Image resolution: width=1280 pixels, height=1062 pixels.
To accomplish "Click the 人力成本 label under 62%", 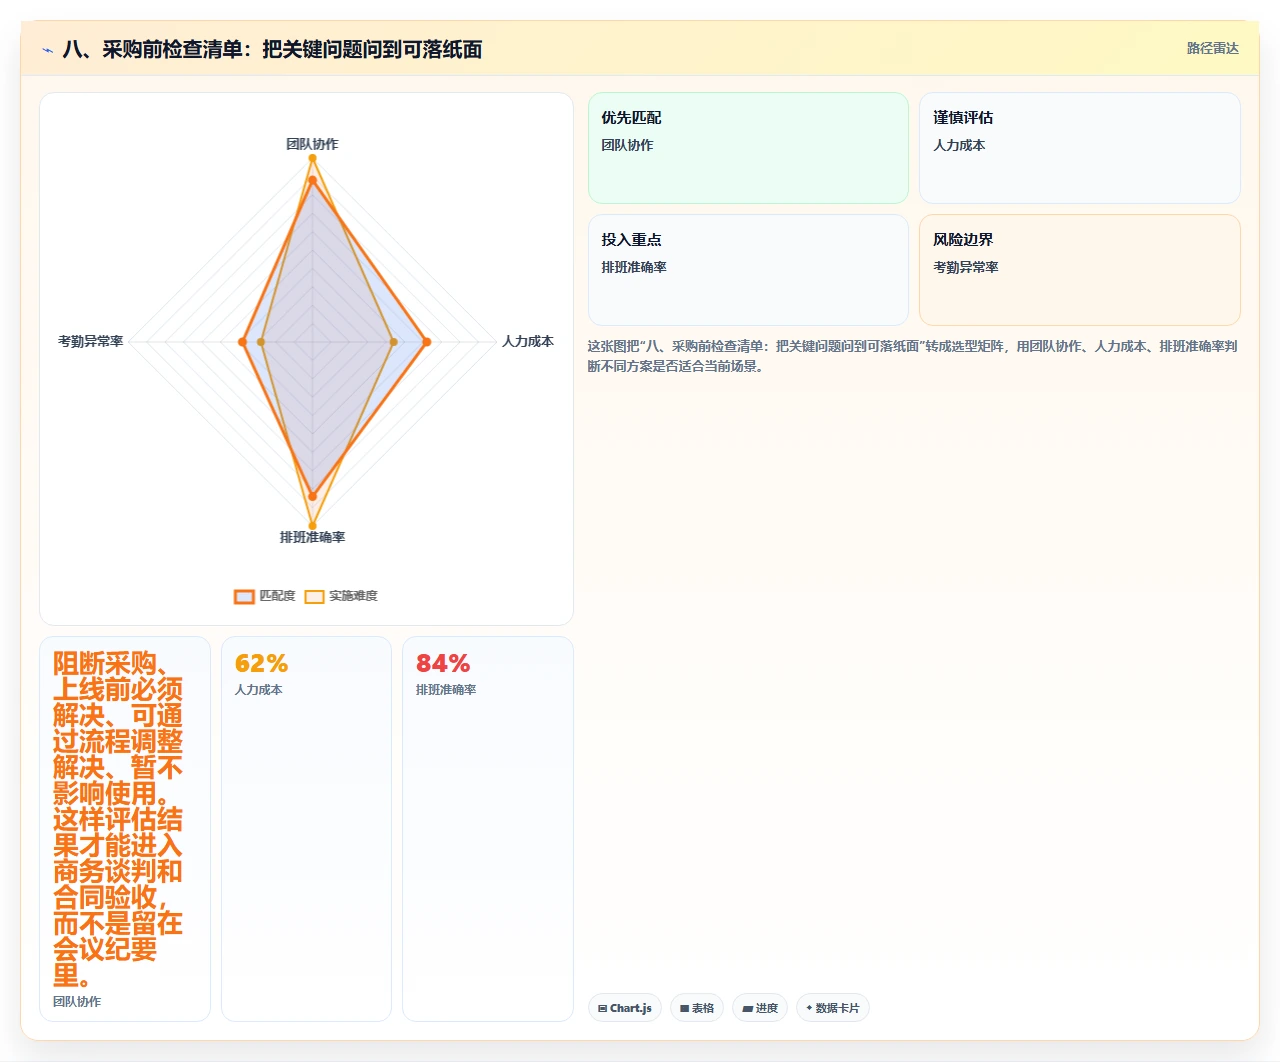I will point(258,690).
